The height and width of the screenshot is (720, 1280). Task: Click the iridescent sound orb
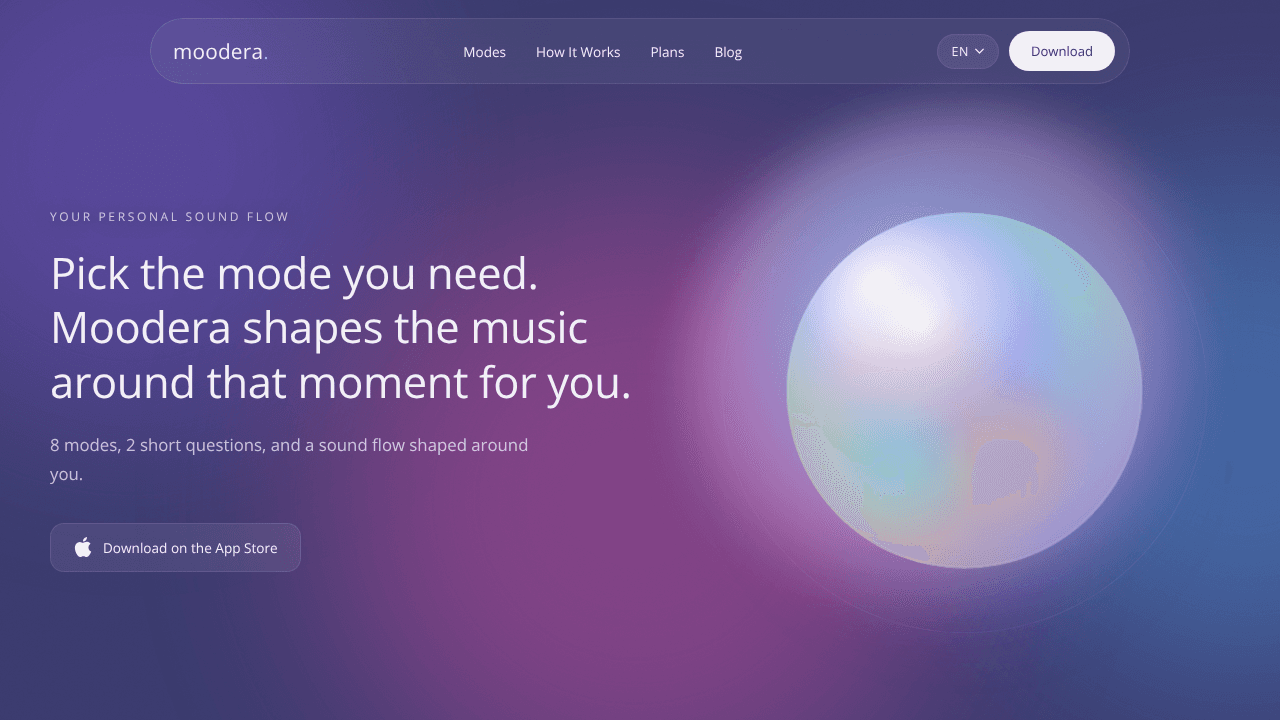pos(964,390)
